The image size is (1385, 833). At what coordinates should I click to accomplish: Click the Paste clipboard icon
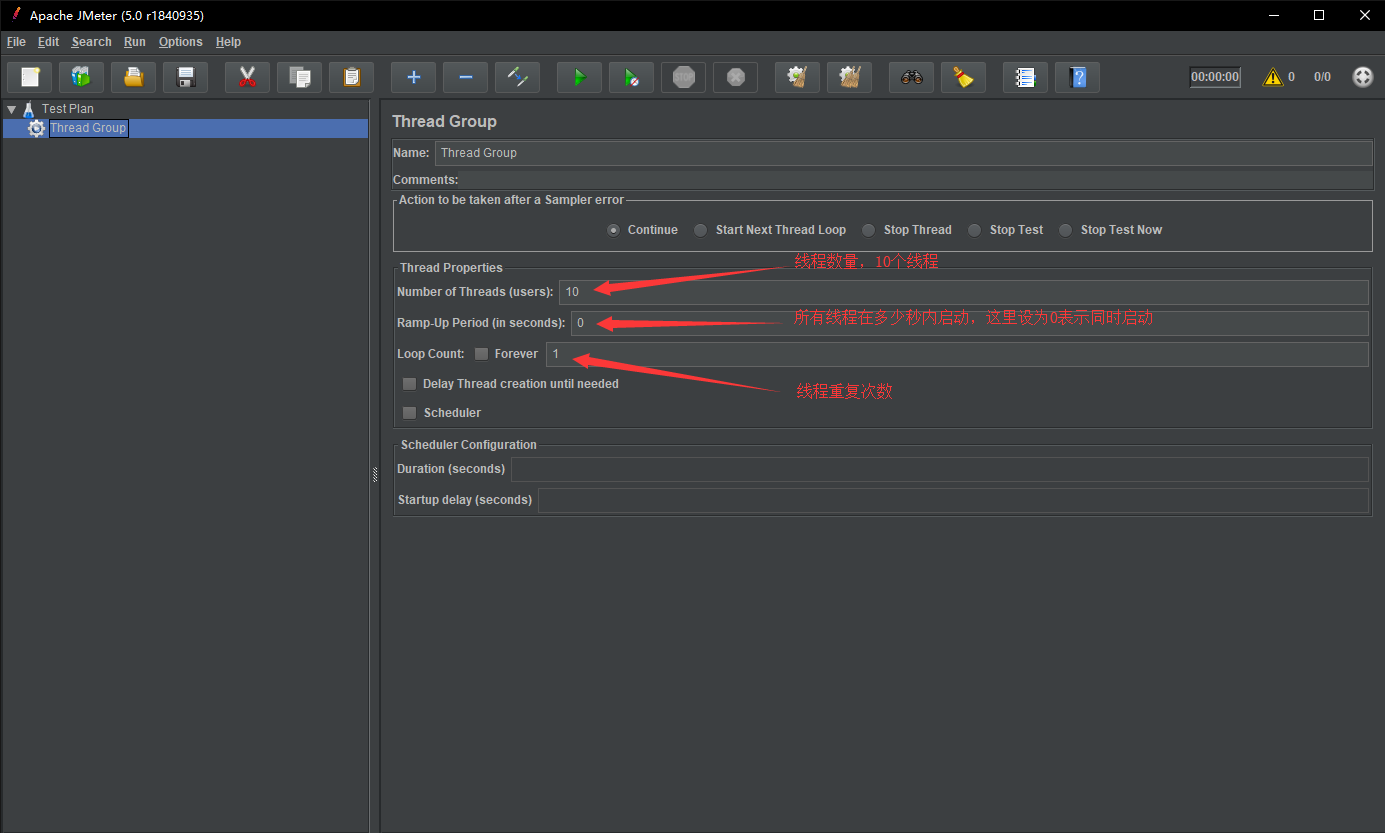point(352,77)
